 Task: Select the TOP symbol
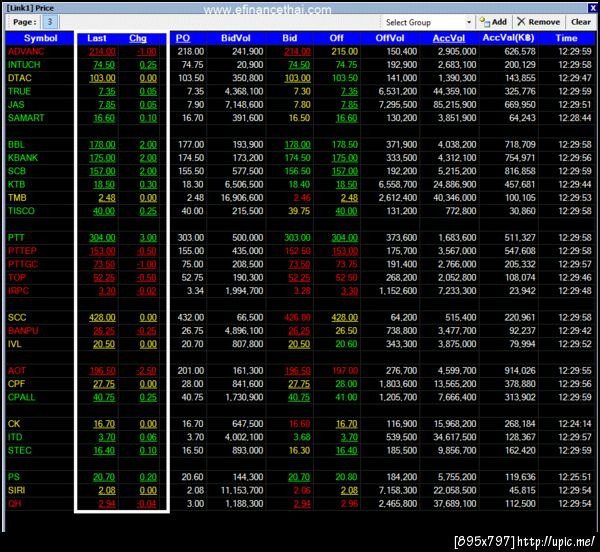pyautogui.click(x=17, y=277)
